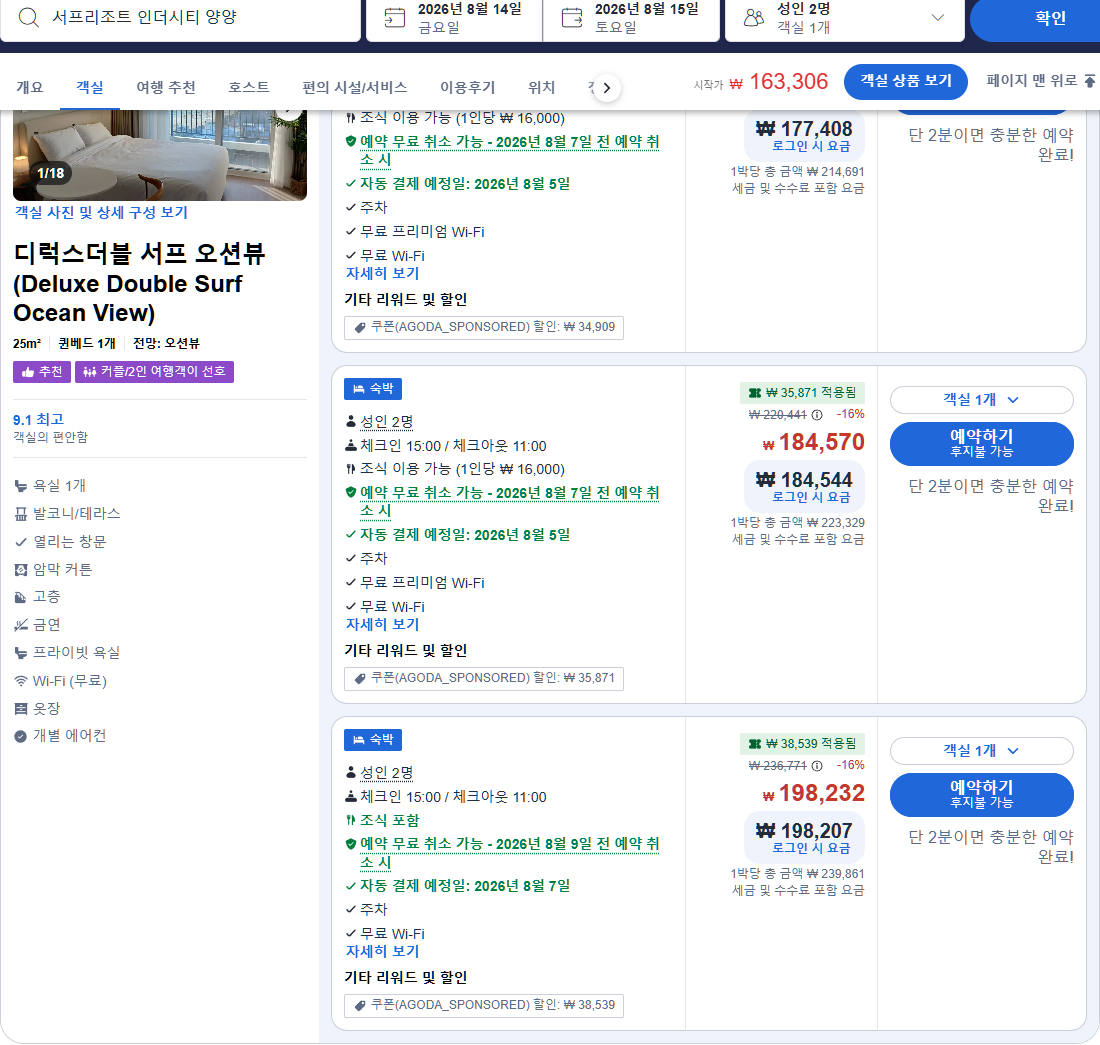Click the 추천 thumbs-up badge
This screenshot has width=1100, height=1045.
[42, 372]
